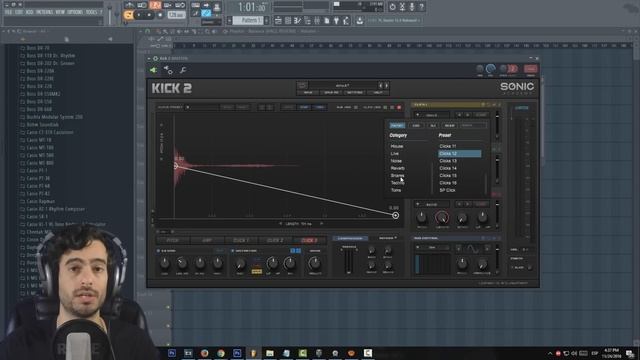Open File Explorer from the taskbar
640x360 pixels.
[270, 353]
